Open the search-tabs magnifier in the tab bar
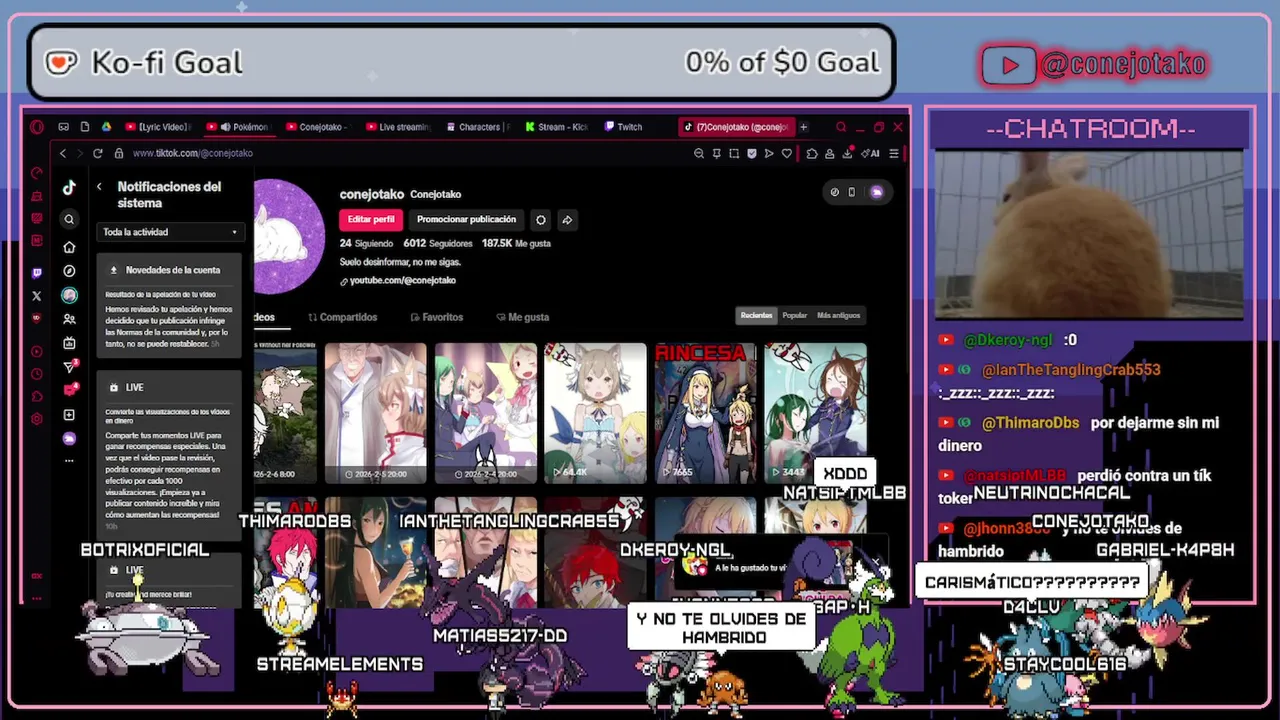Screen dimensions: 1280x720 click(841, 127)
